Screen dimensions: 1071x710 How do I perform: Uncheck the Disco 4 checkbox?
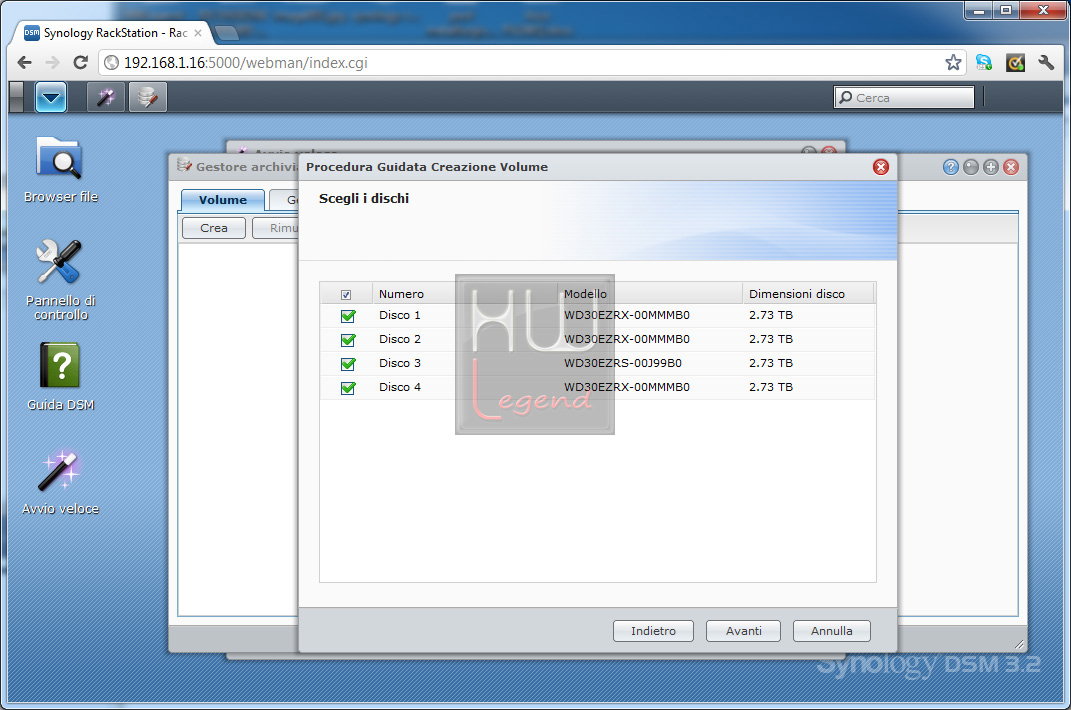point(348,387)
